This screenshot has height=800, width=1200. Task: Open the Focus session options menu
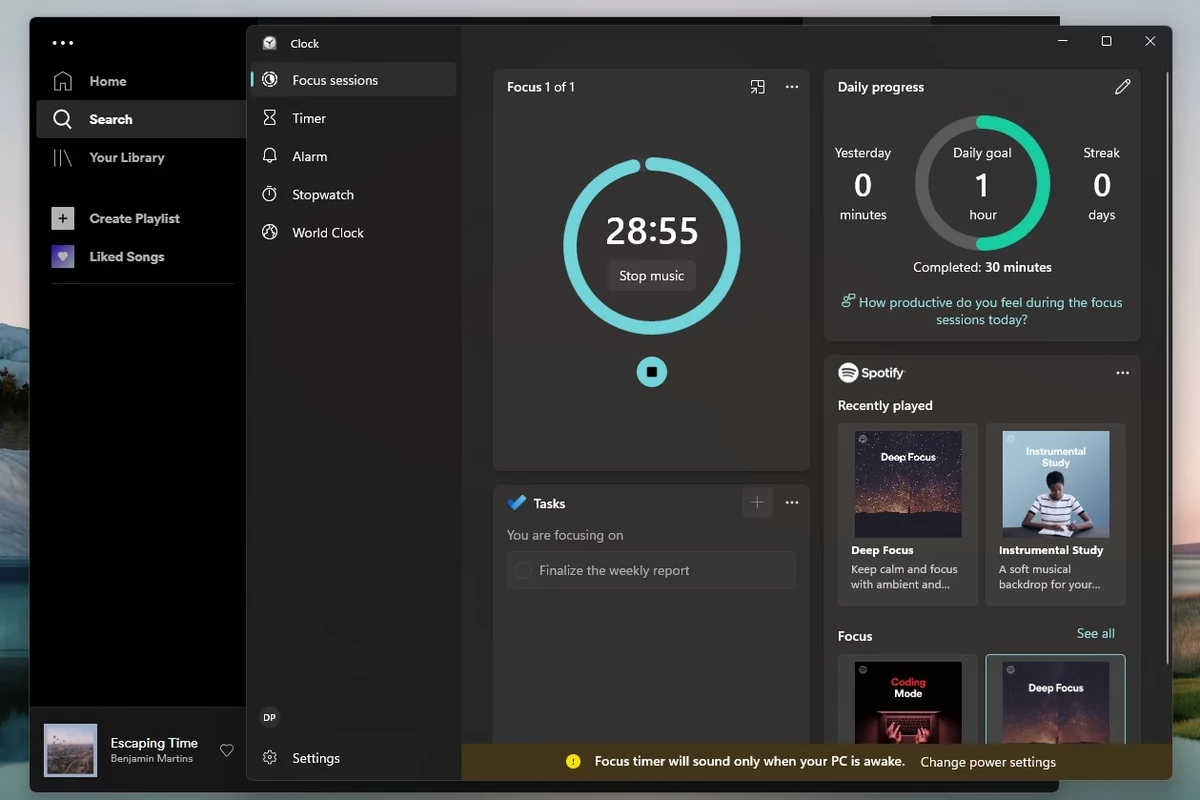(x=792, y=87)
